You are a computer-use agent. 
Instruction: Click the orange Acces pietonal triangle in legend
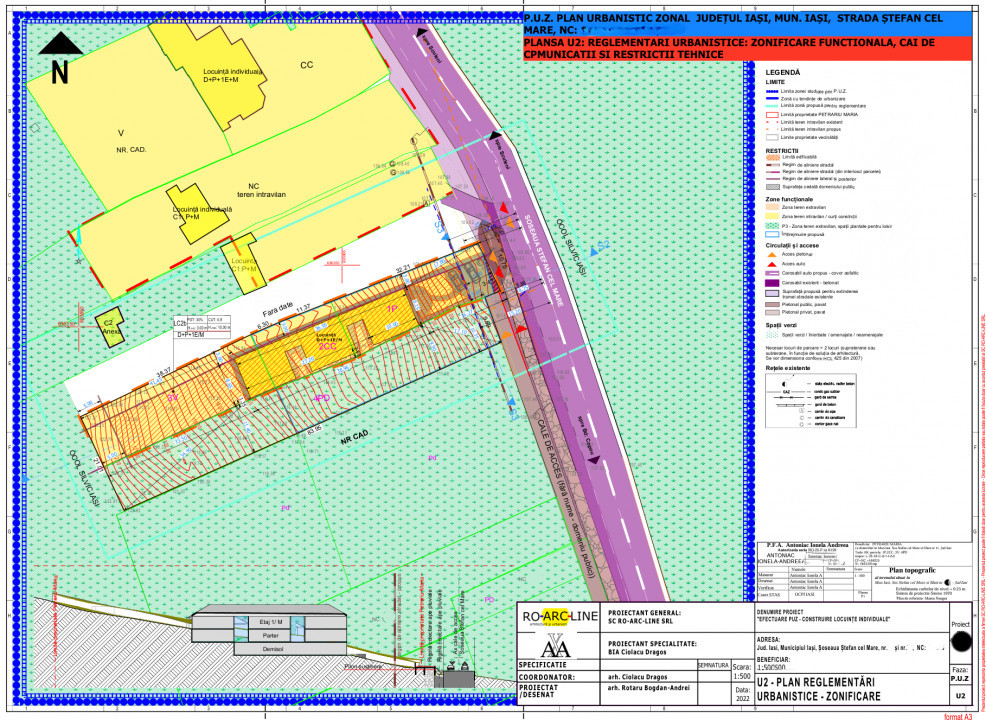coord(774,254)
